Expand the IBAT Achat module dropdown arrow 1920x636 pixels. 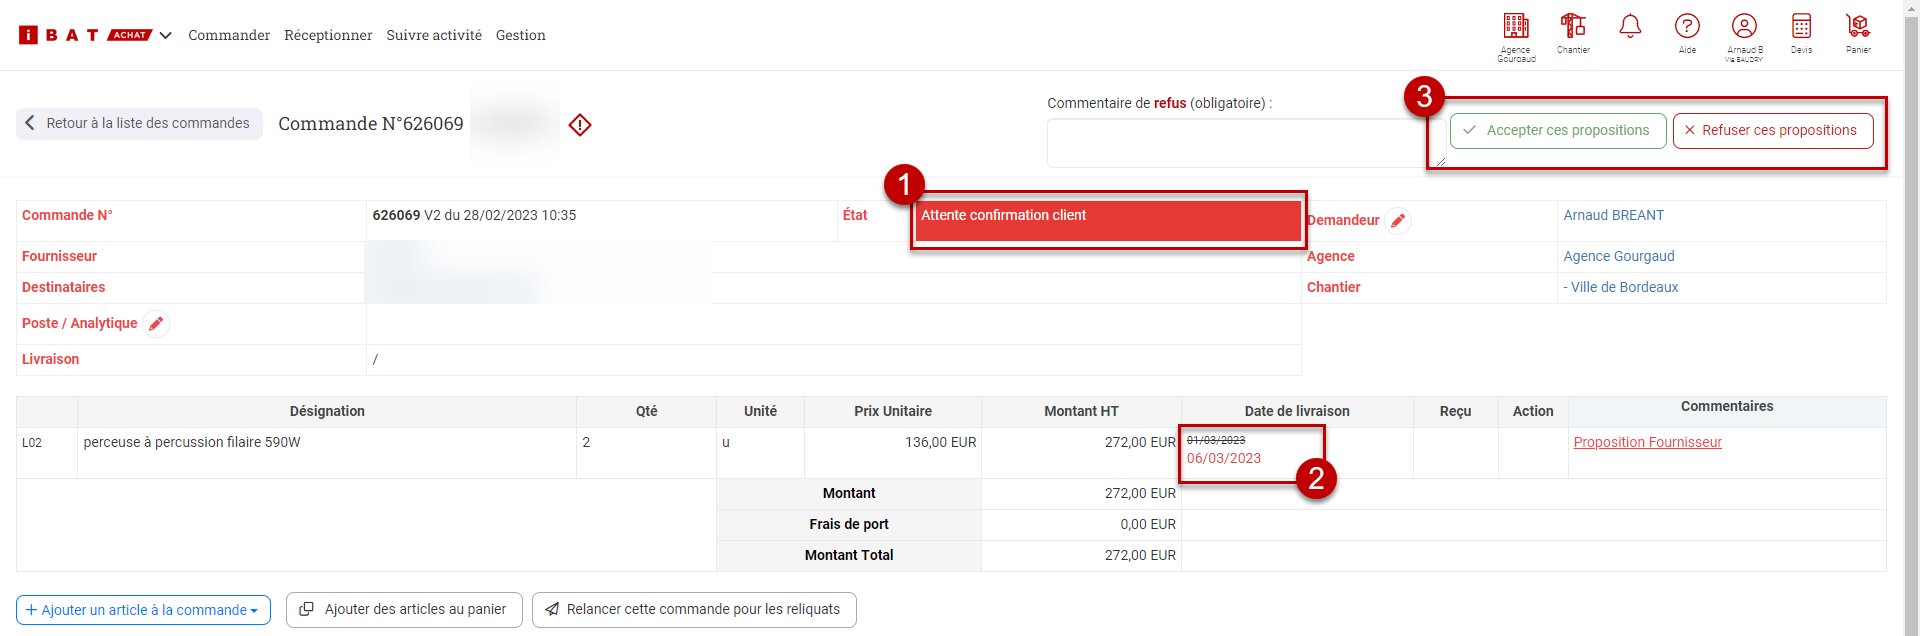pyautogui.click(x=166, y=35)
